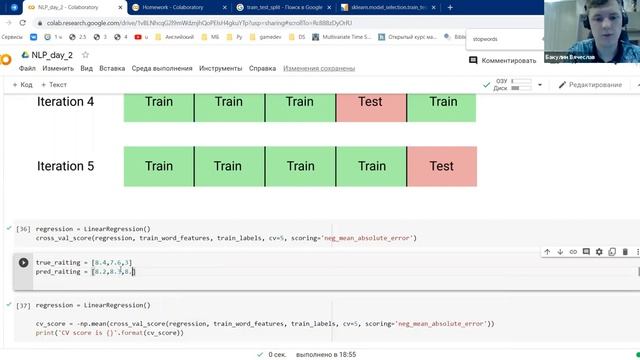Image resolution: width=640 pixels, height=360 pixels.
Task: Open Открытый курс ма... bookmark
Action: pos(407,37)
